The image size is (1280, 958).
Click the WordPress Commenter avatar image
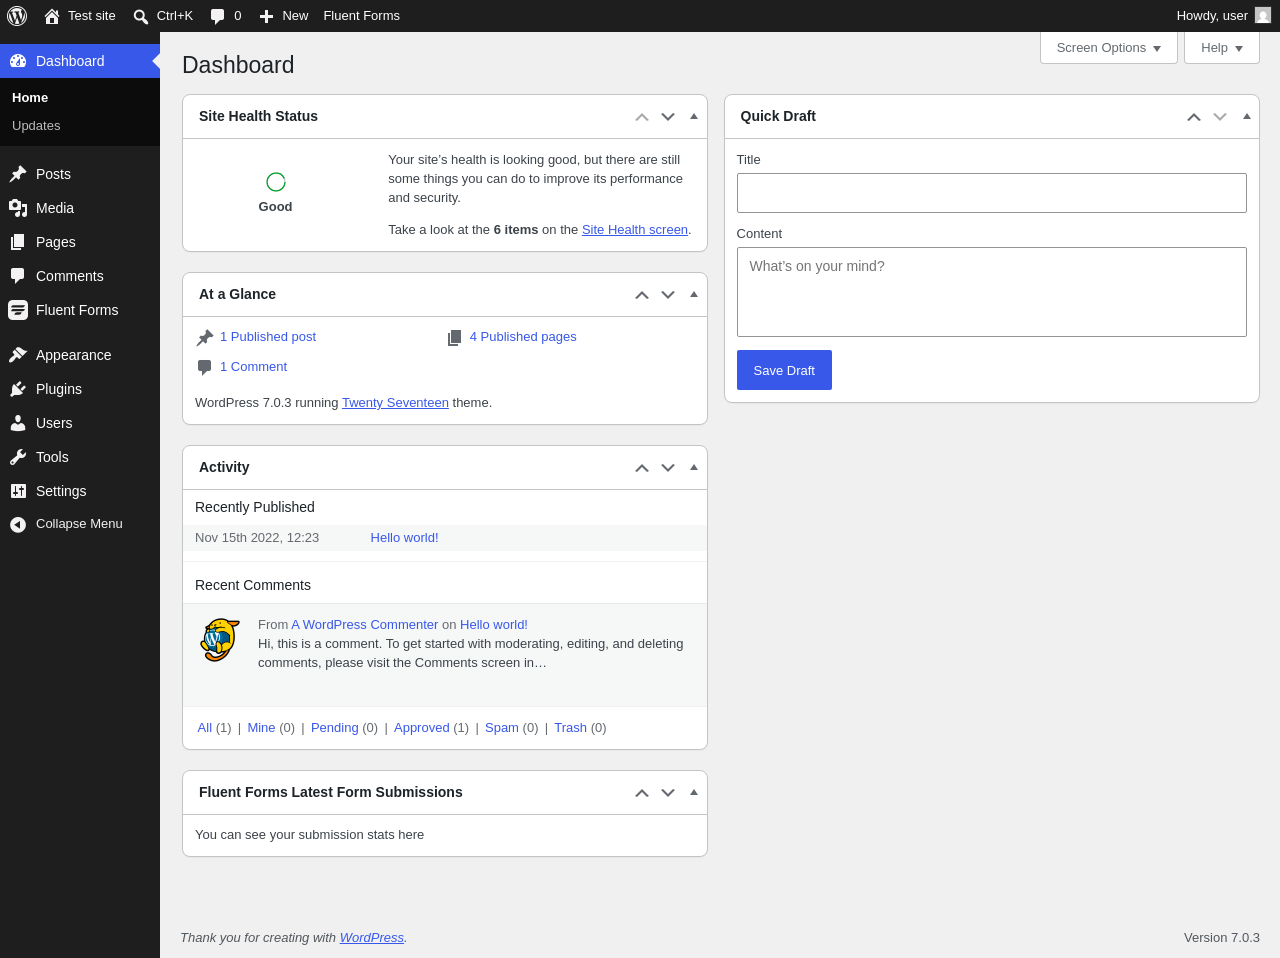pyautogui.click(x=220, y=640)
